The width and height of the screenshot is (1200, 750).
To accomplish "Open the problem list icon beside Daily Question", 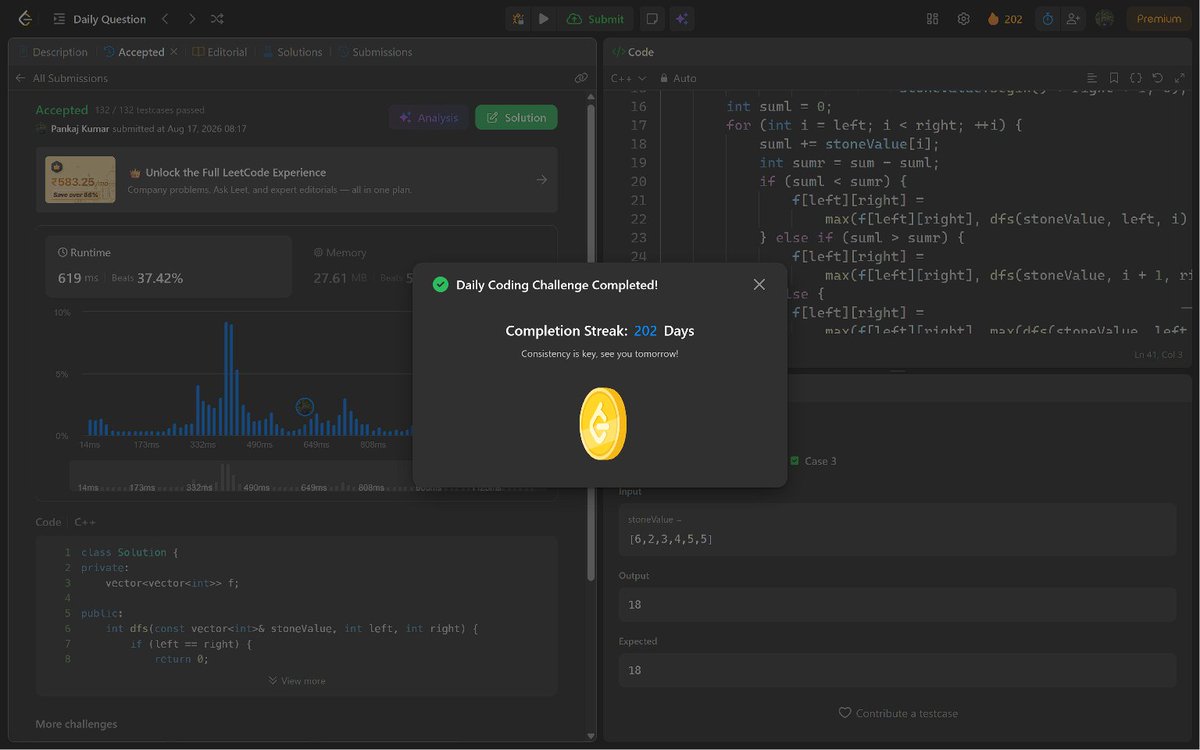I will click(60, 19).
